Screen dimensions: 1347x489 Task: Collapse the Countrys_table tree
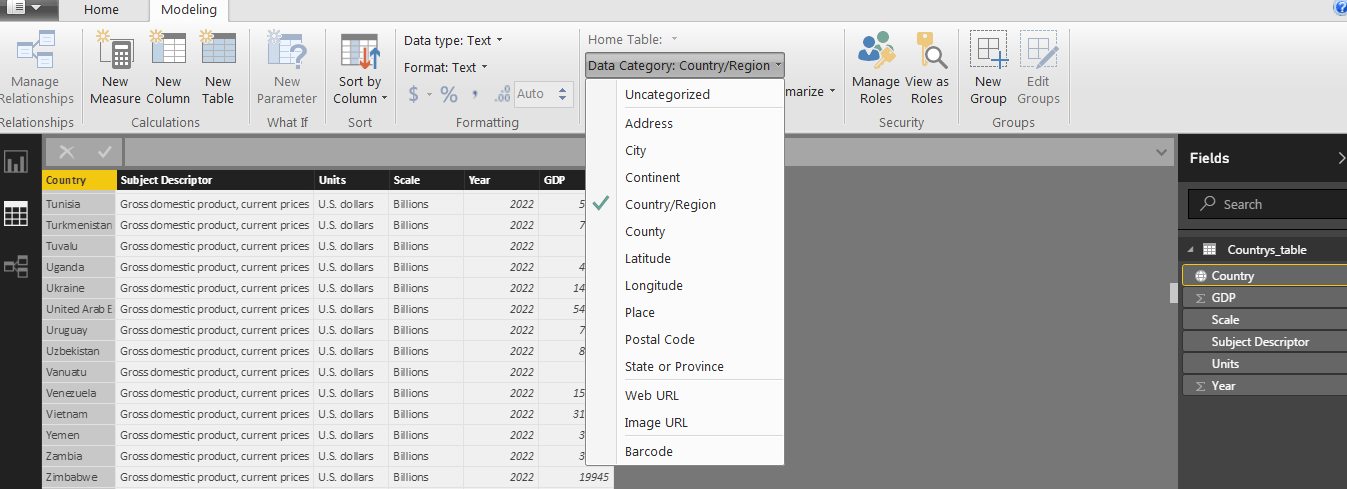[1190, 250]
